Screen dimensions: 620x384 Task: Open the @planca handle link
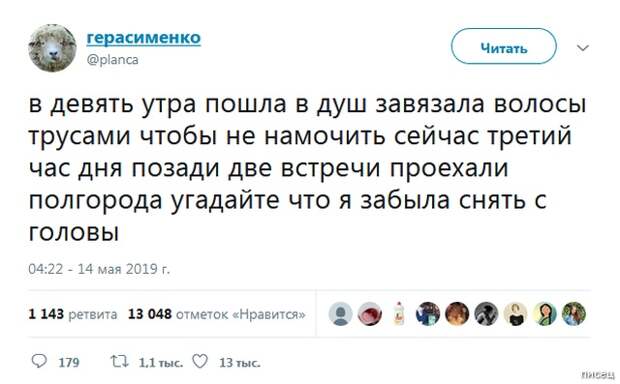tap(112, 60)
